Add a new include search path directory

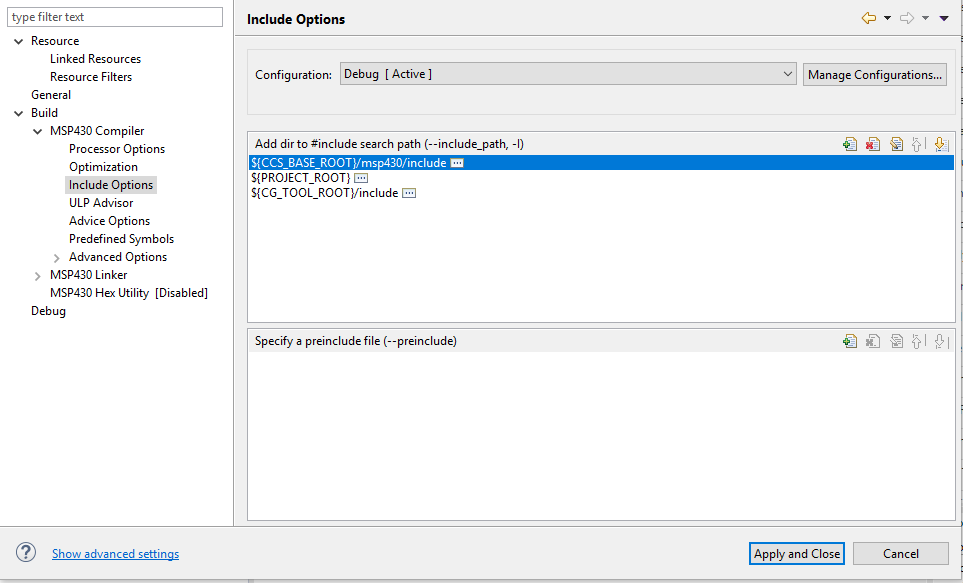849,144
